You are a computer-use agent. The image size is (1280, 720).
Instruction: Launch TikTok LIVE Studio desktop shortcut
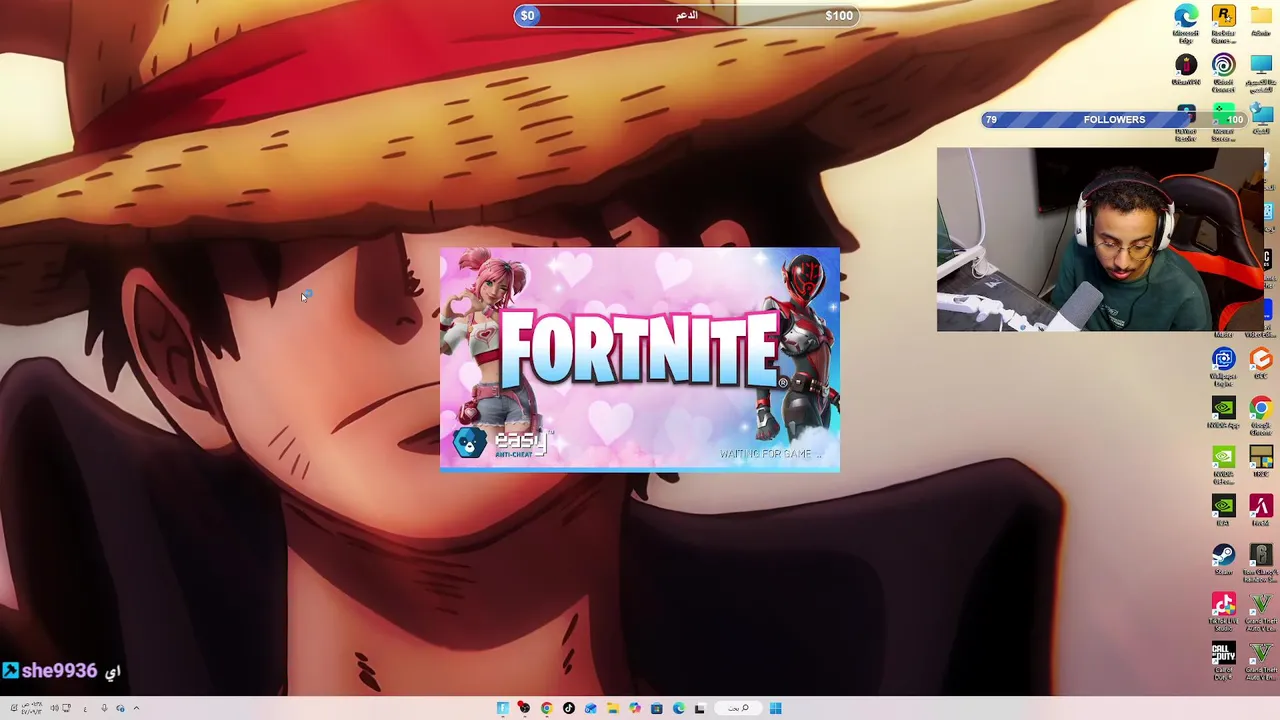1223,612
